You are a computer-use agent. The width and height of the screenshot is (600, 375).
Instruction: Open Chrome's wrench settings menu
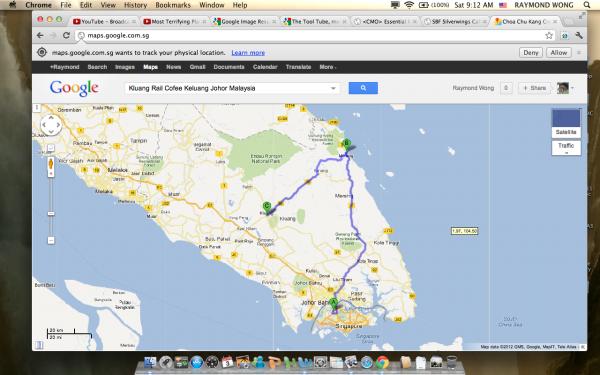tap(579, 36)
